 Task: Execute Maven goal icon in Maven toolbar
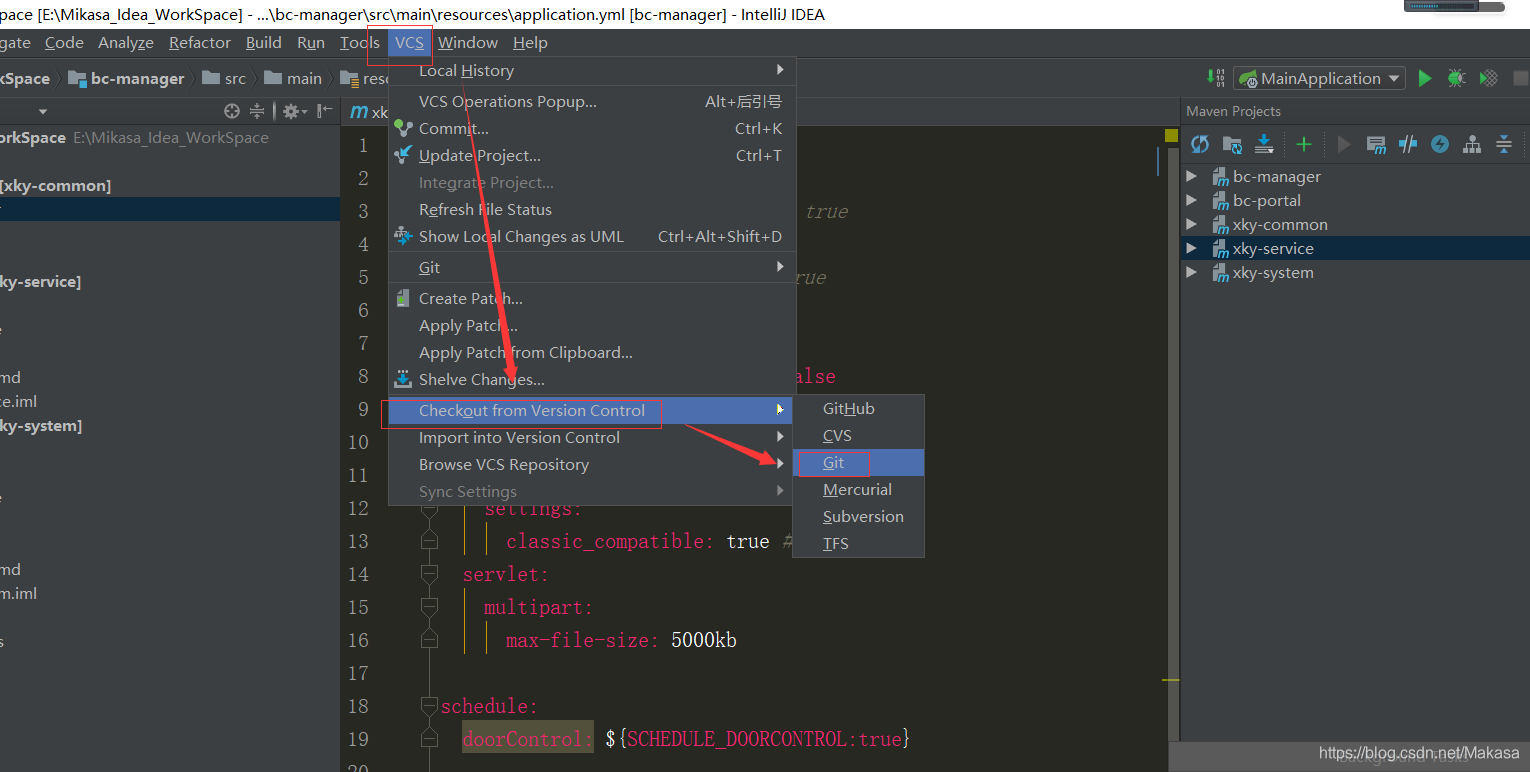coord(1376,144)
